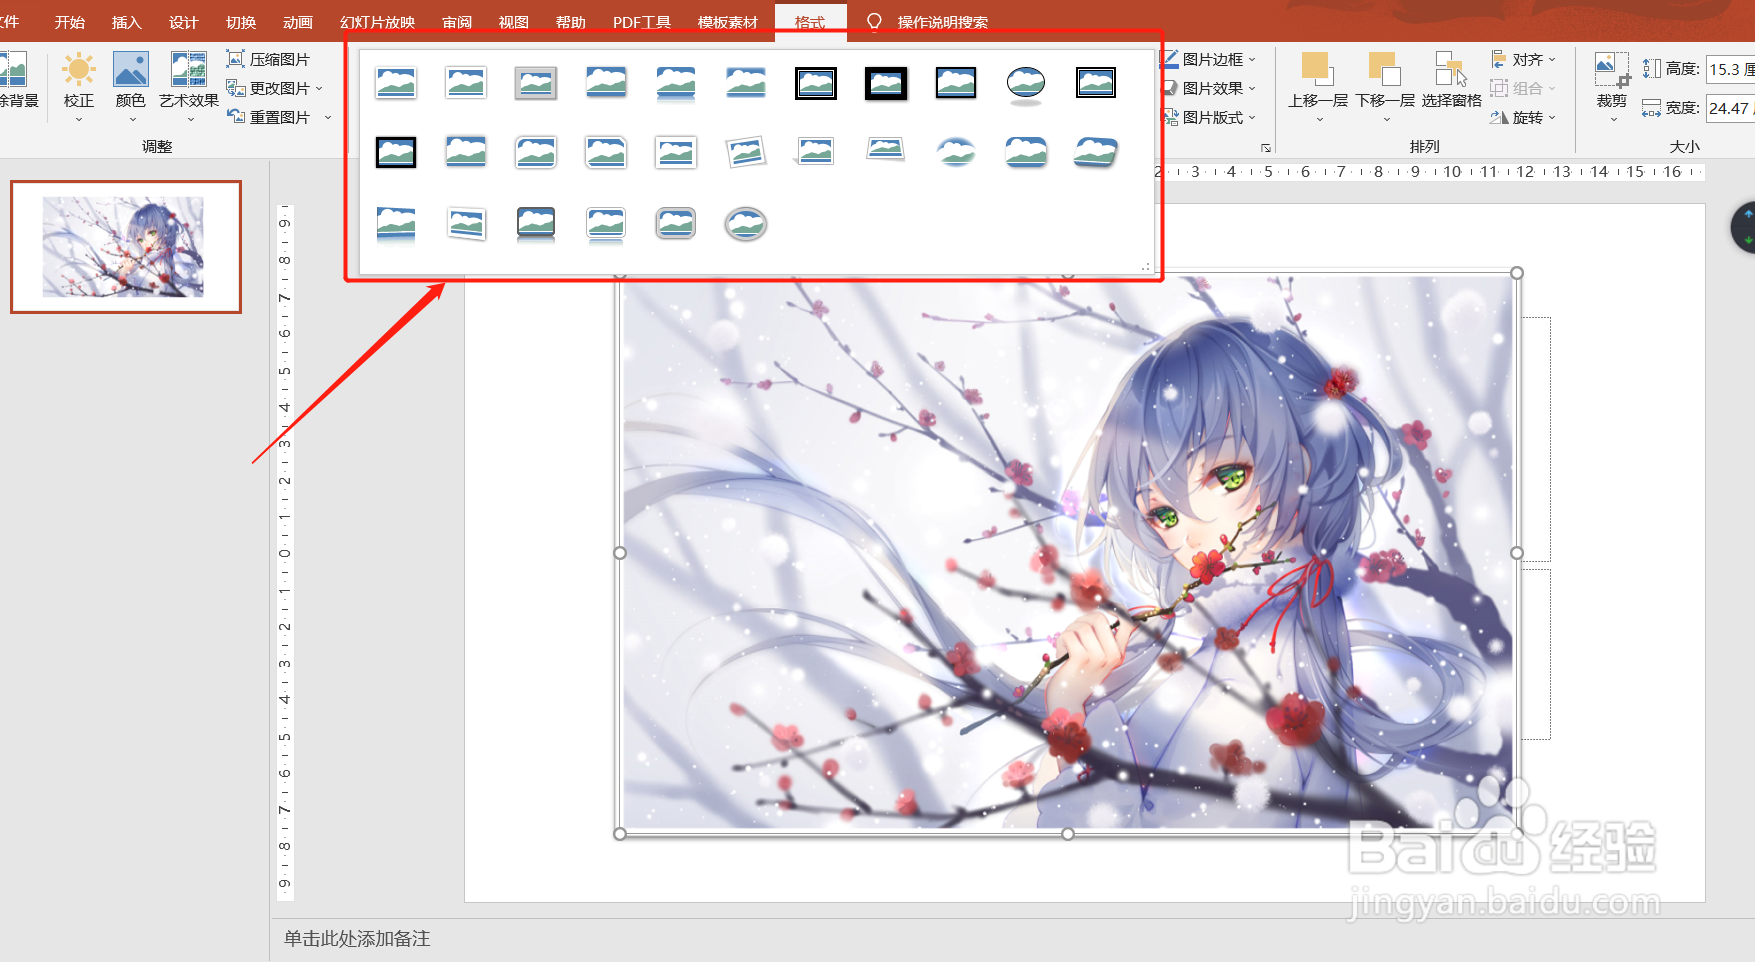The image size is (1755, 962).
Task: Open the 切换 transitions tab
Action: tap(241, 22)
